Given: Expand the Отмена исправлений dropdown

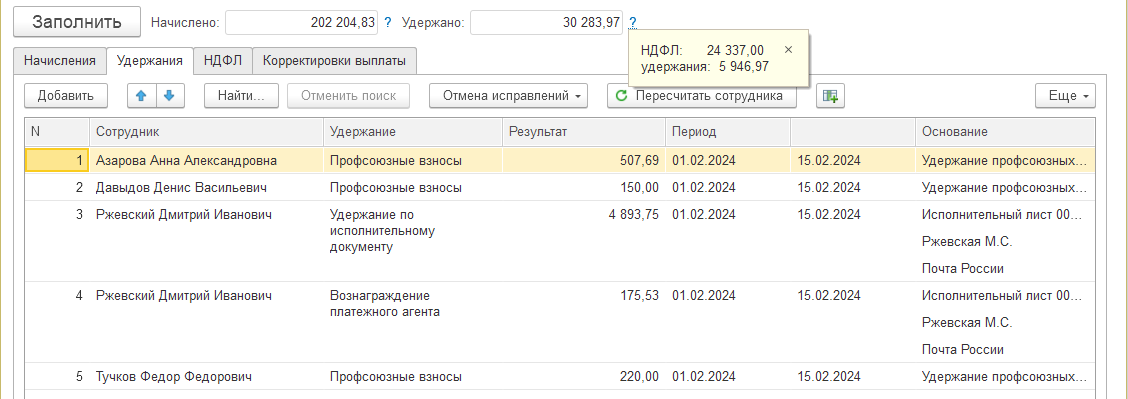Looking at the screenshot, I should coord(508,96).
